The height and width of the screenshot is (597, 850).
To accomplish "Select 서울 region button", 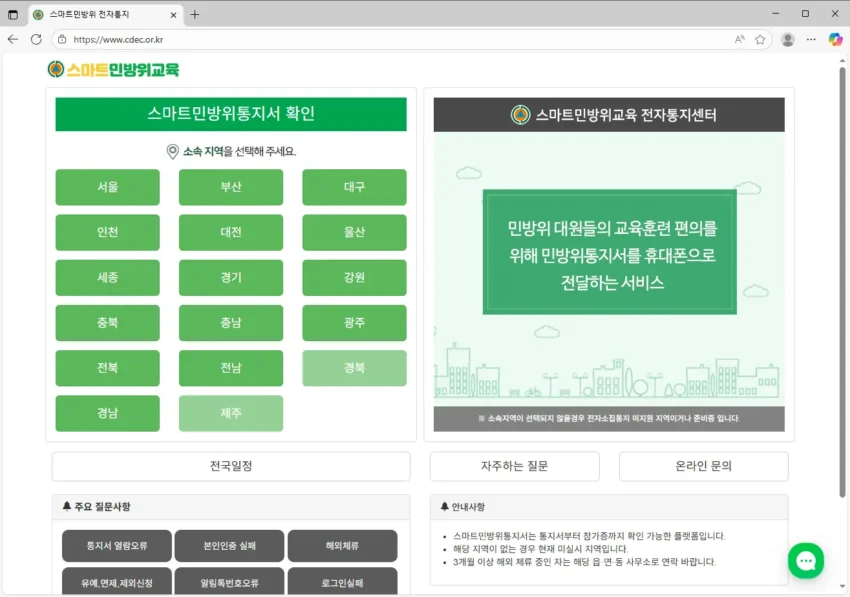I will point(107,187).
